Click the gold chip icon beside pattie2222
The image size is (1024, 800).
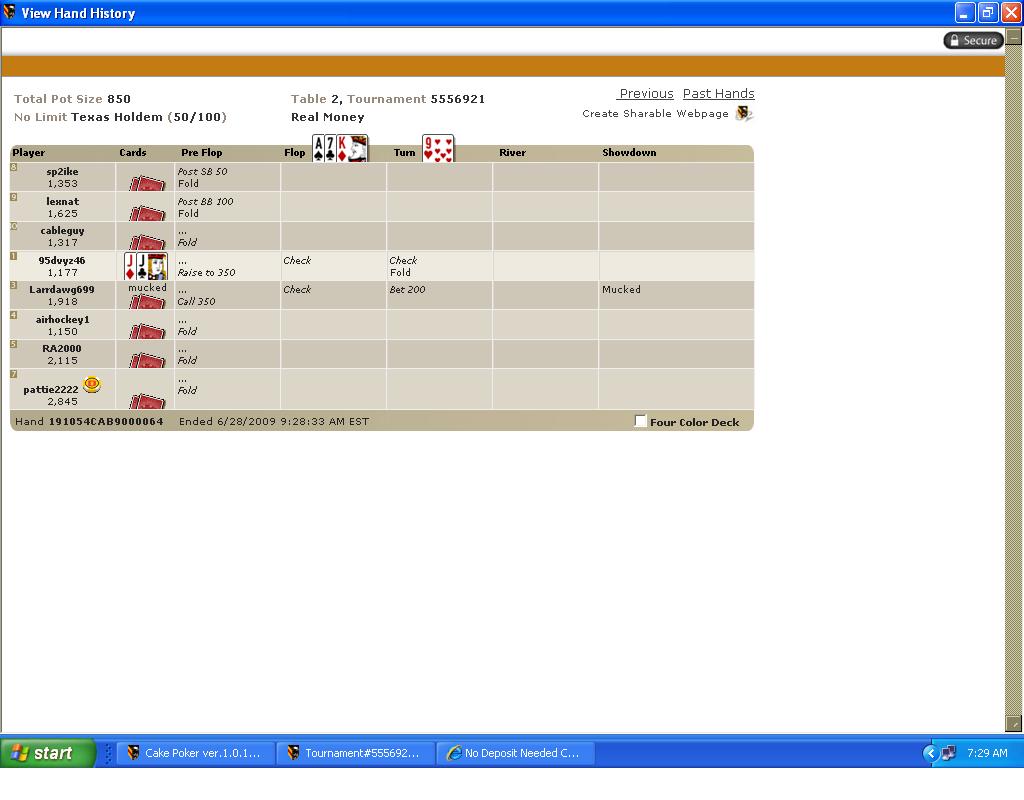[92, 384]
